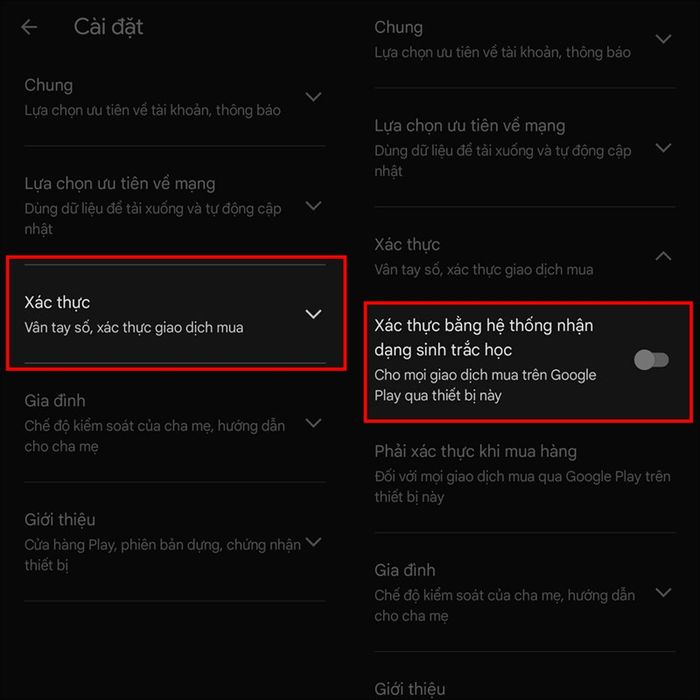Select left panel's Chung section title

pos(49,85)
